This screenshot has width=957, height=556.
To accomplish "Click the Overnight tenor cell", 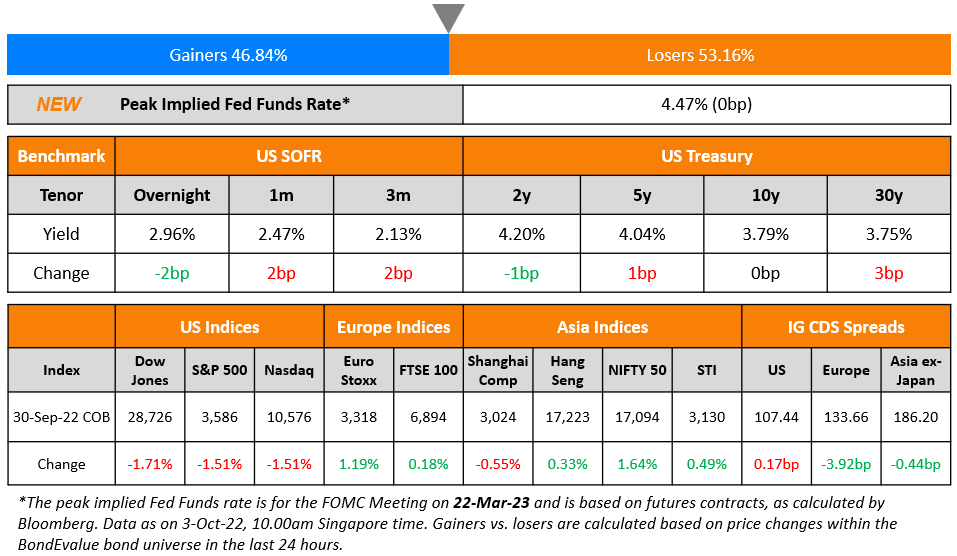I will [x=172, y=195].
